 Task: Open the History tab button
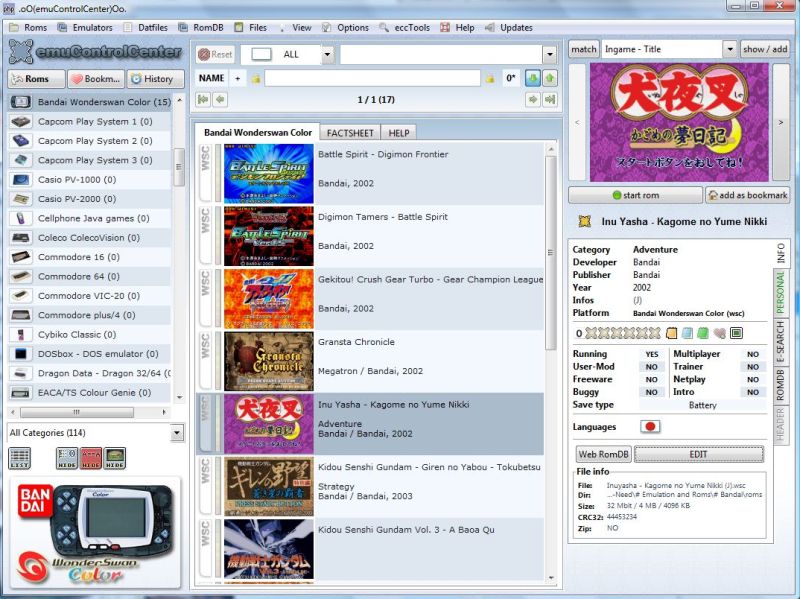tap(156, 79)
